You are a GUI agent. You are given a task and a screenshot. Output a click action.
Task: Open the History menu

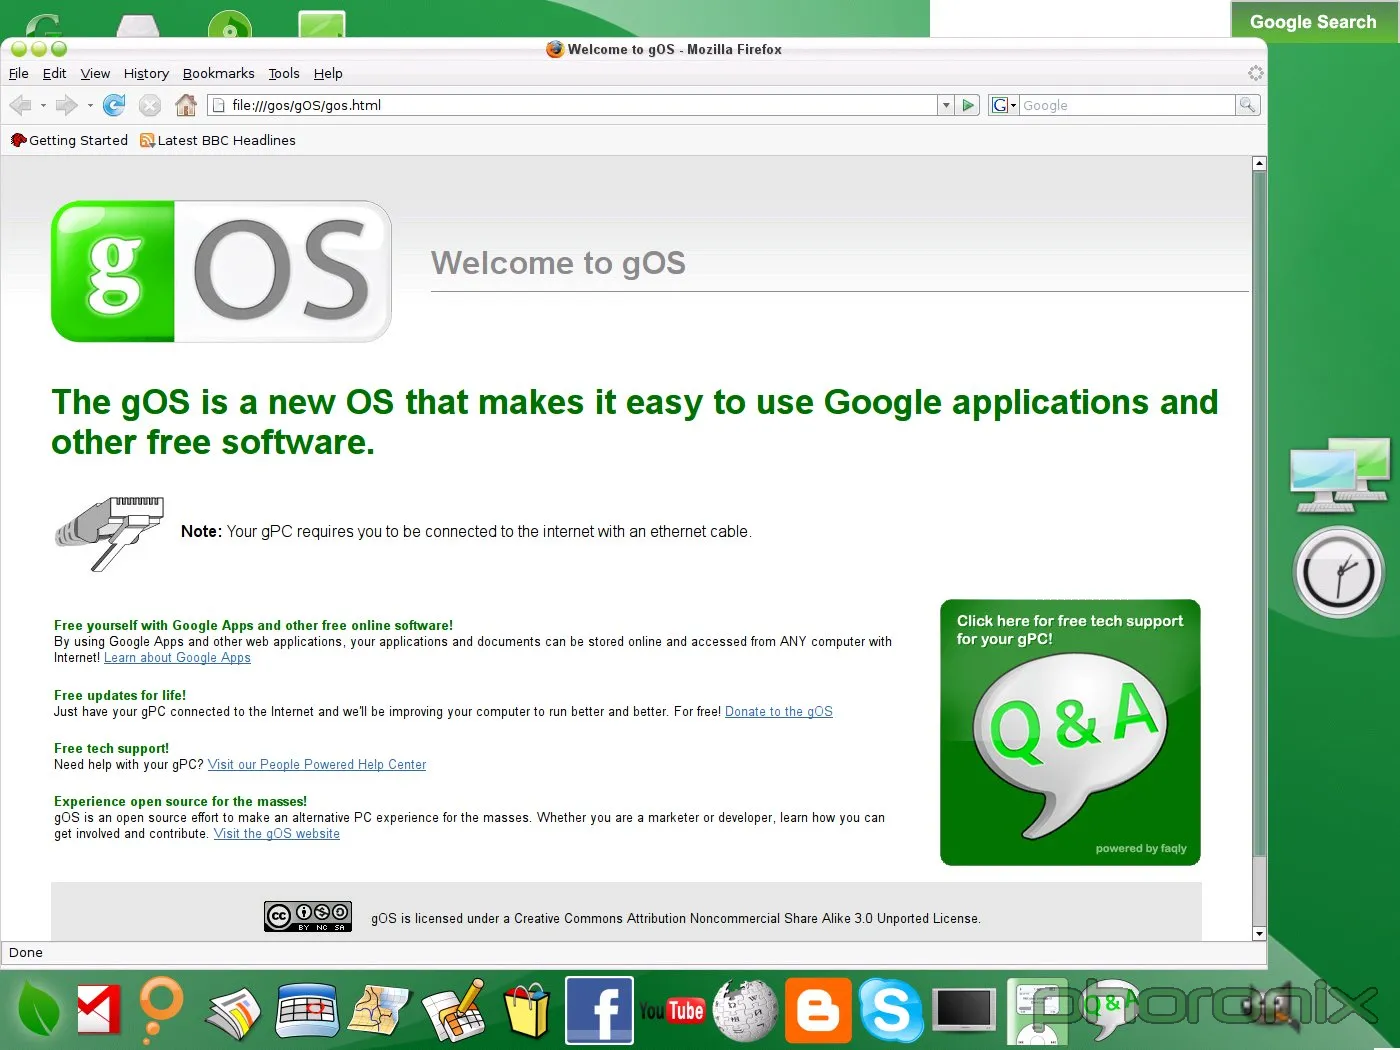(x=146, y=73)
